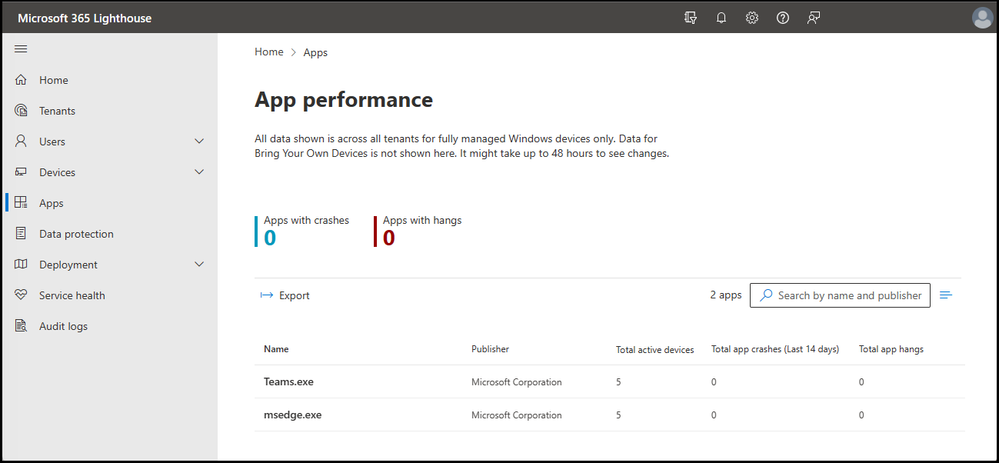Expand the Devices menu chevron

tap(199, 172)
